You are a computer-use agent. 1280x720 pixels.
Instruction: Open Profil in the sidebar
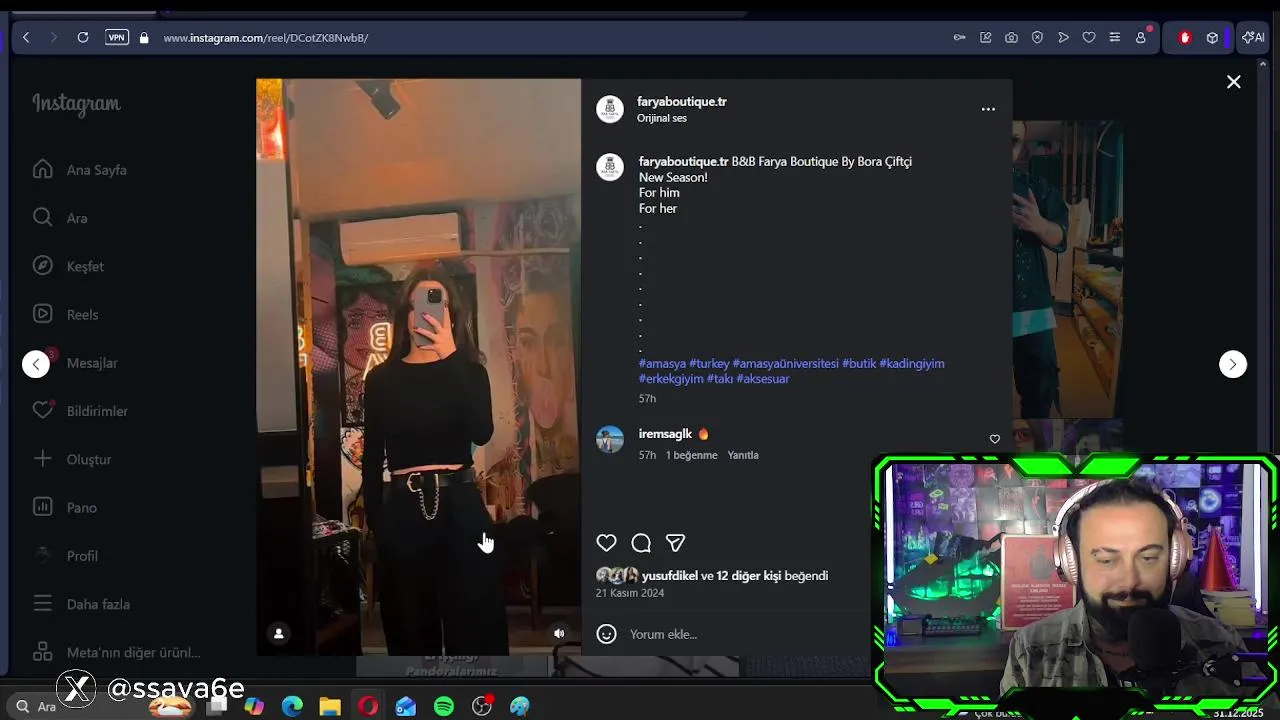(x=65, y=556)
